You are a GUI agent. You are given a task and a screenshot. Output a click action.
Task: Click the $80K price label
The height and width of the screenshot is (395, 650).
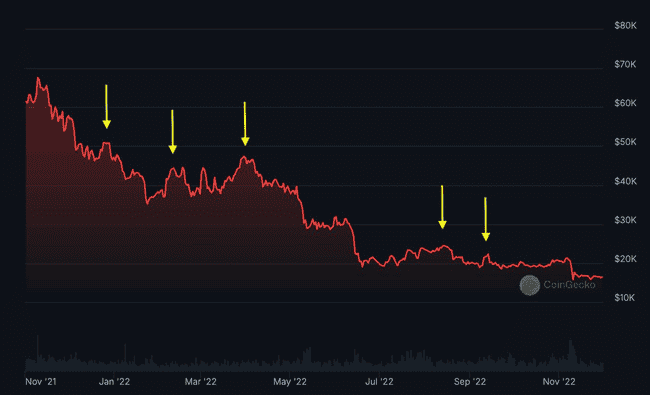point(625,26)
